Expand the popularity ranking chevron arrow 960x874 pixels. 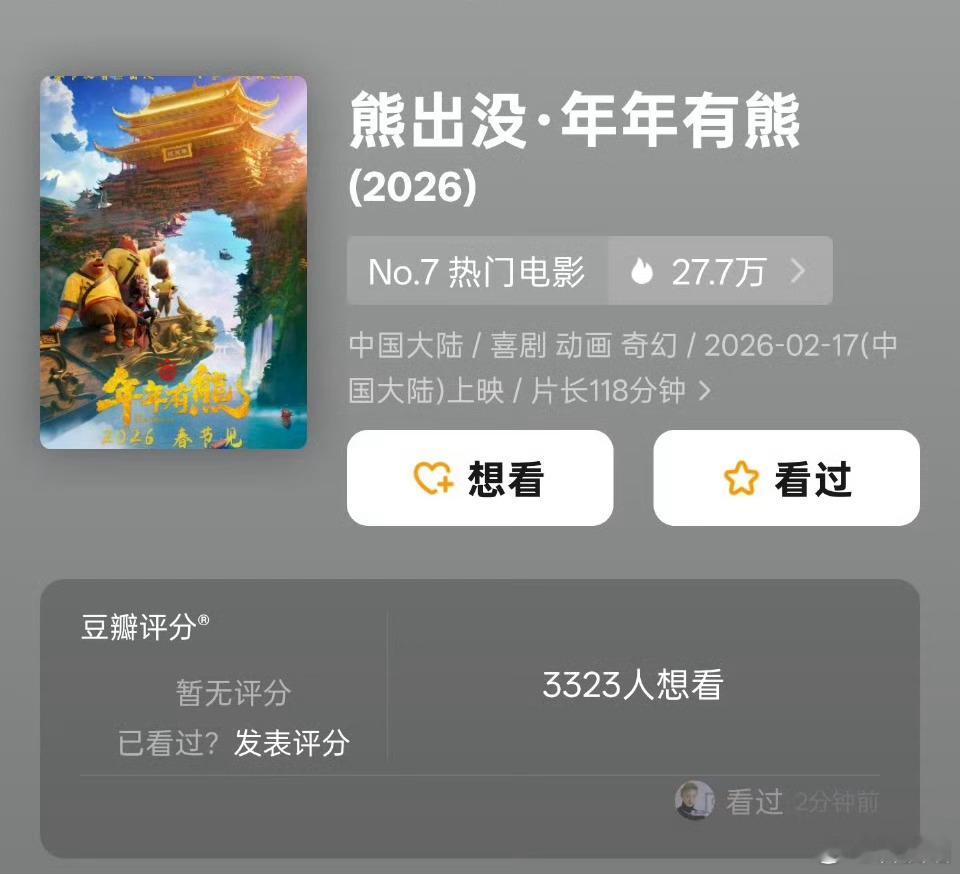tap(798, 271)
